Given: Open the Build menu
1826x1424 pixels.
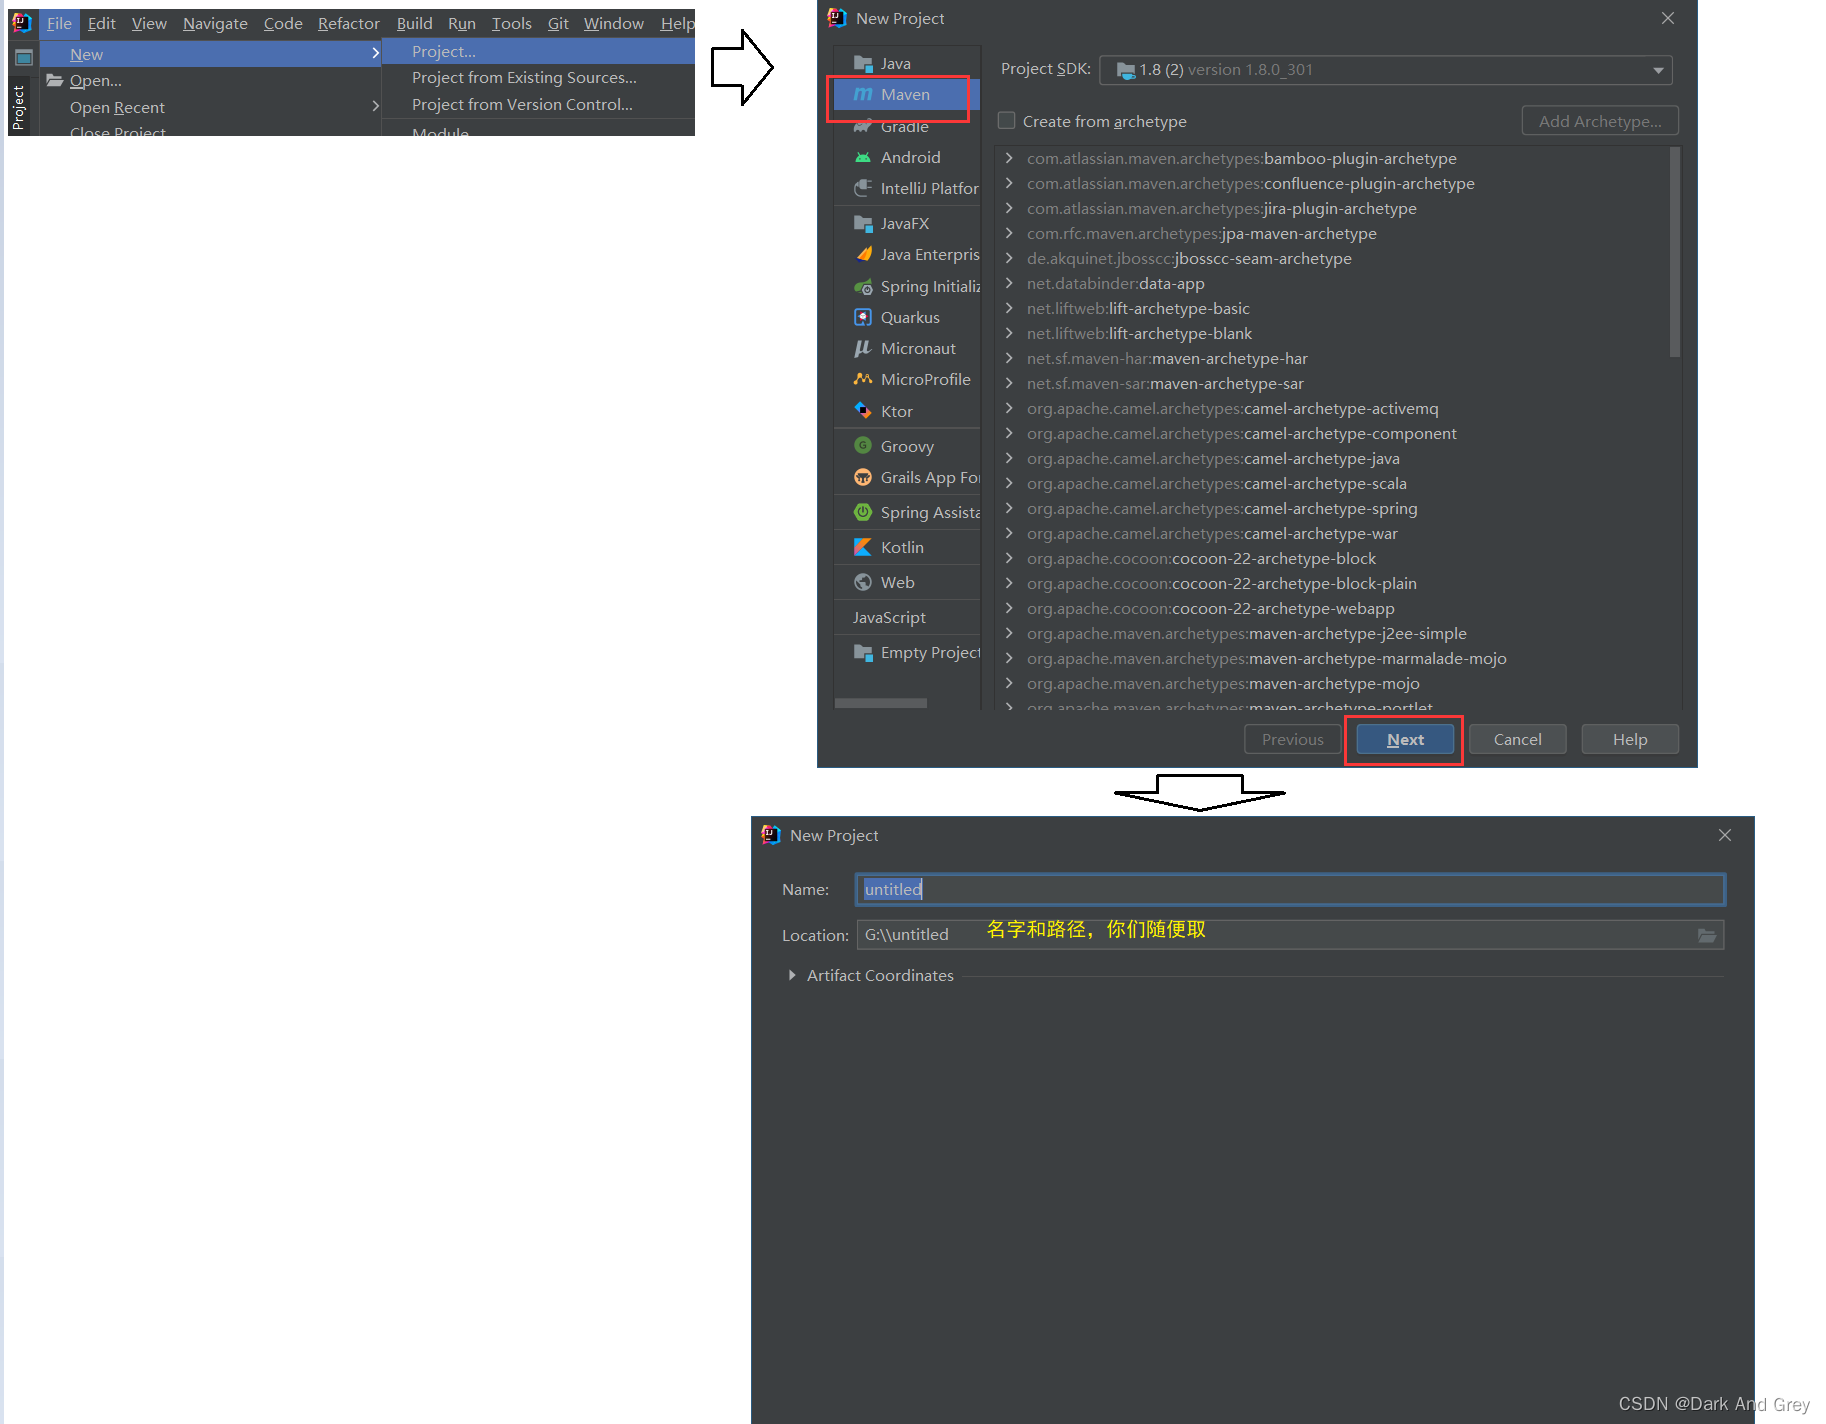Looking at the screenshot, I should click(x=414, y=23).
